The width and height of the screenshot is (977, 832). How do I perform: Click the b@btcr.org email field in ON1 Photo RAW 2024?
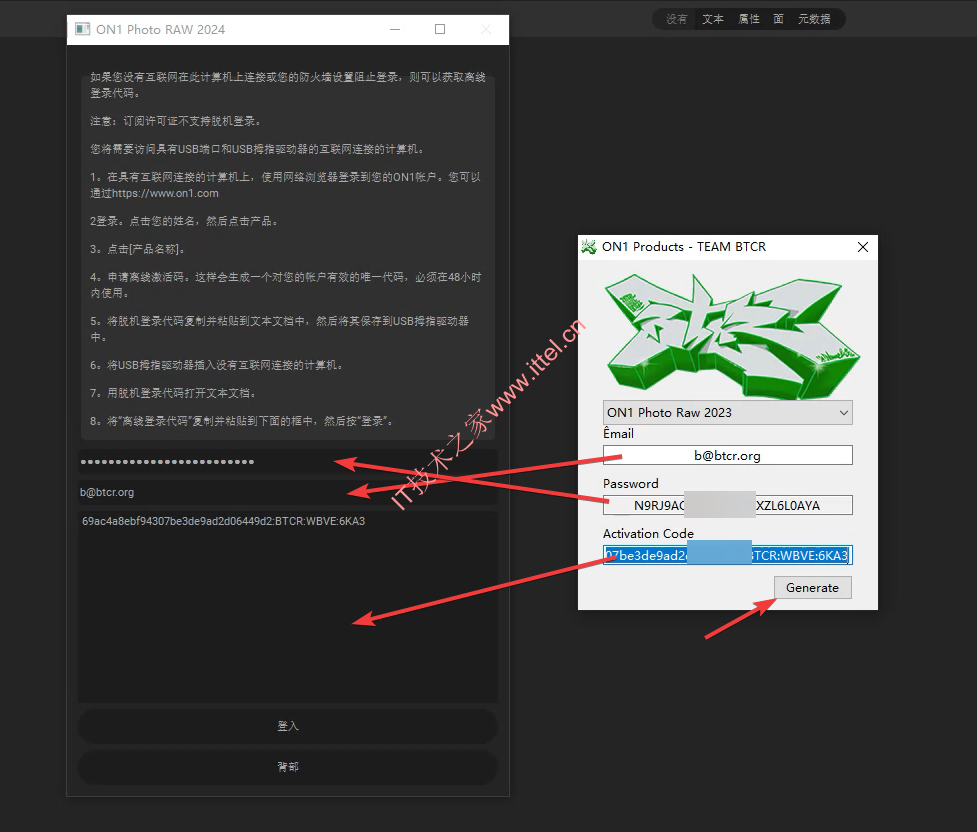pyautogui.click(x=287, y=492)
